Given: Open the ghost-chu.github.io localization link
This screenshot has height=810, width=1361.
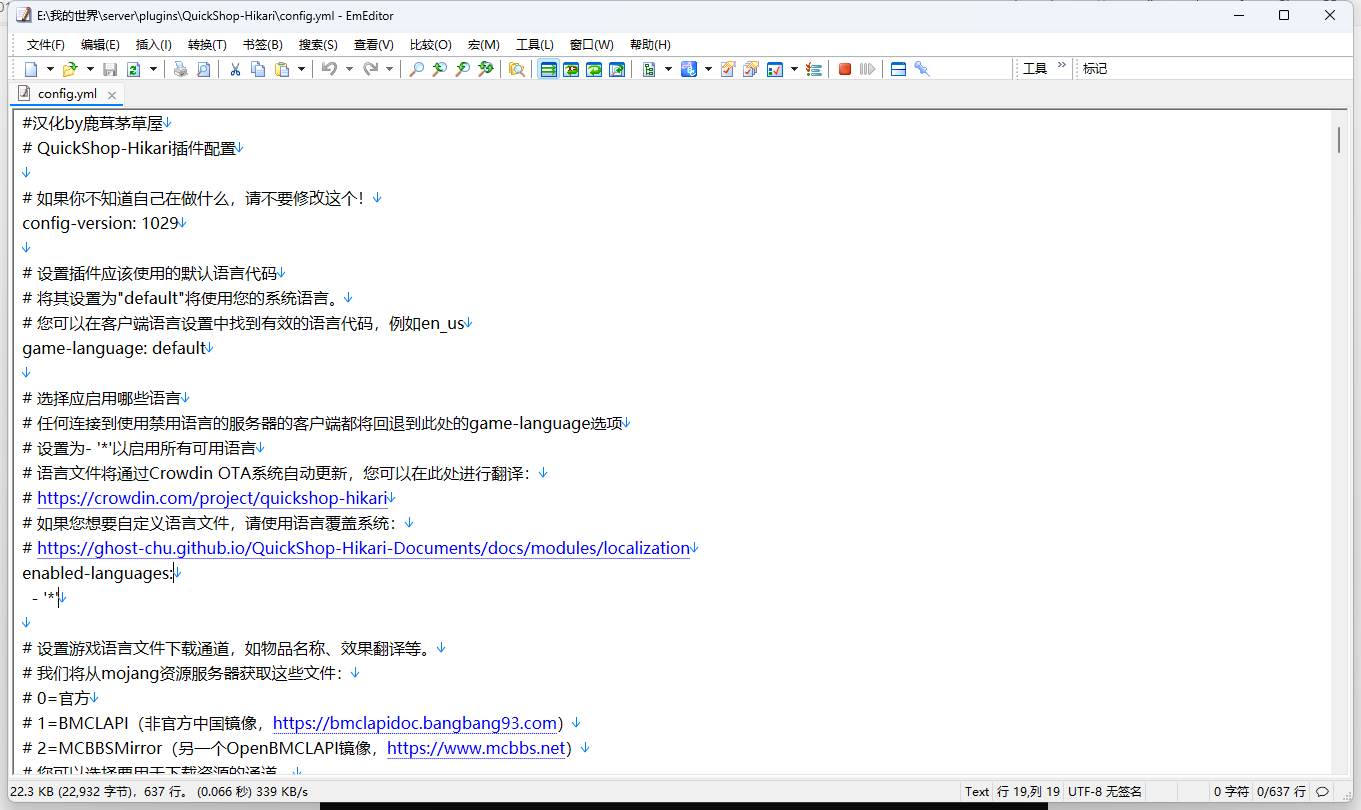Looking at the screenshot, I should tap(363, 548).
